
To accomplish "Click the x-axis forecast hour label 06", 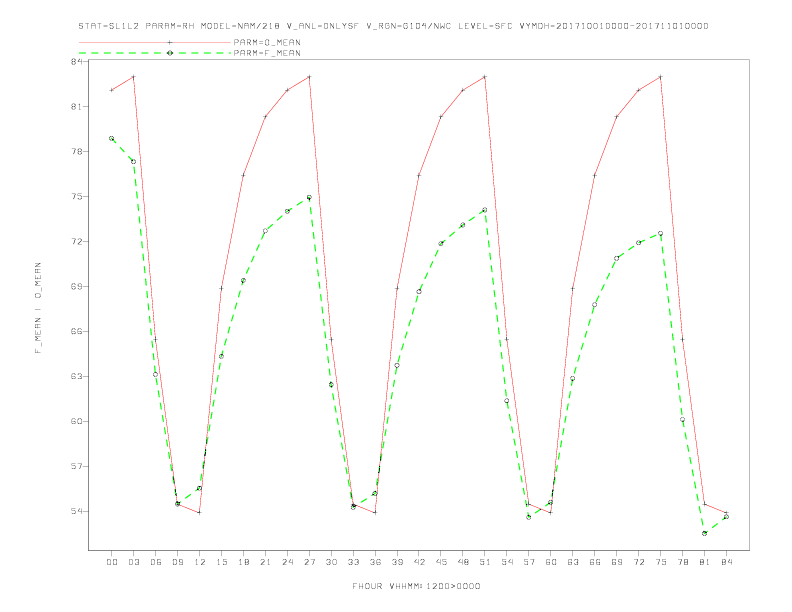I will [156, 562].
